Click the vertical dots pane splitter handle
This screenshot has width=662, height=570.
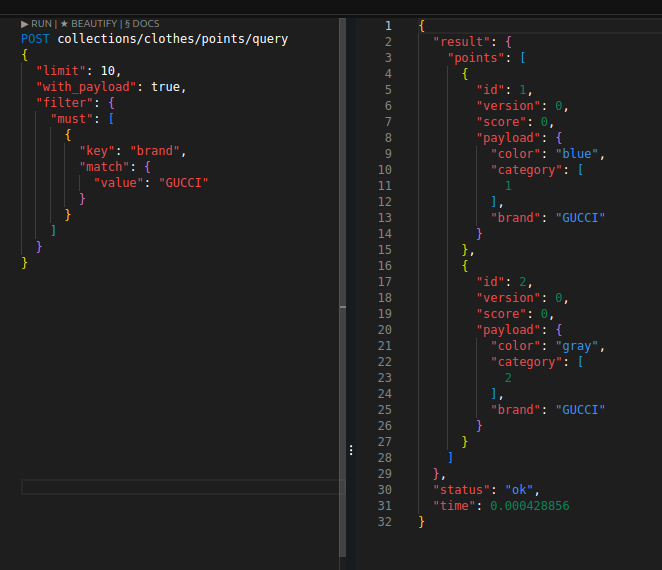tap(350, 451)
